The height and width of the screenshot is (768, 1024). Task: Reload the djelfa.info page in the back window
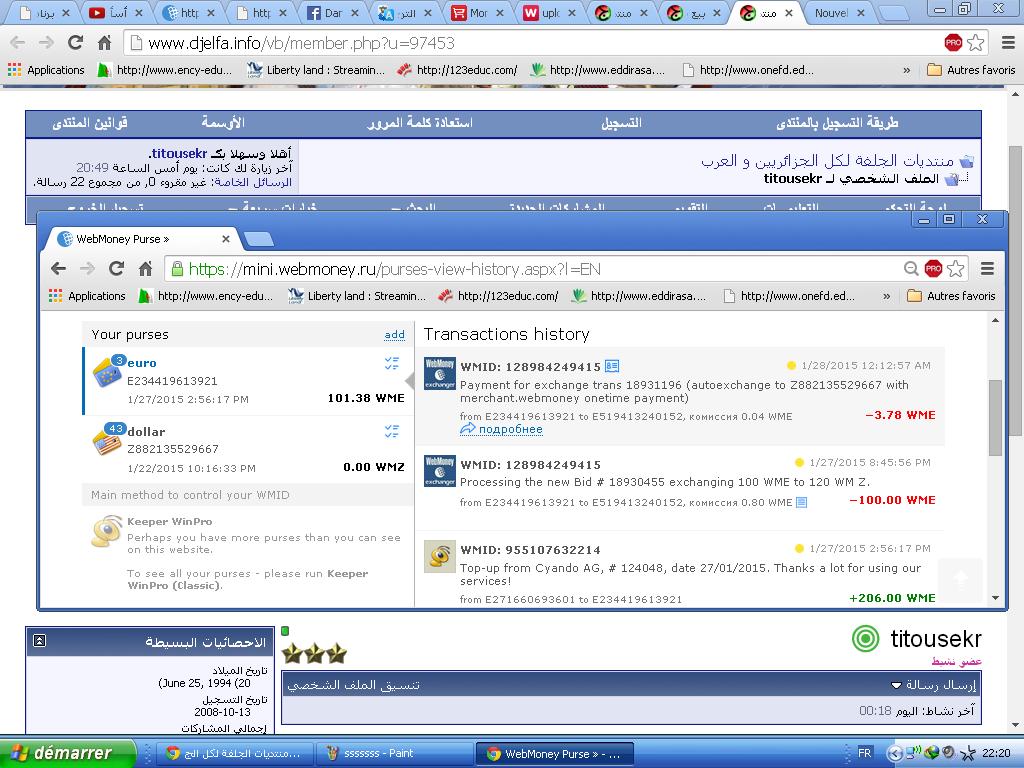click(75, 42)
